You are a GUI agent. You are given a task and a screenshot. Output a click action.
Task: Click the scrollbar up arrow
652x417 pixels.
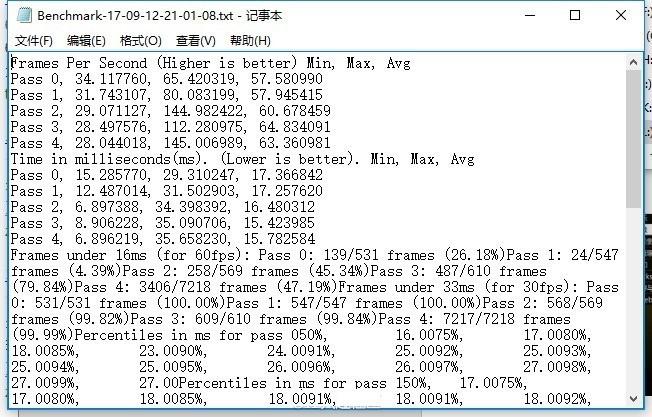click(x=633, y=63)
